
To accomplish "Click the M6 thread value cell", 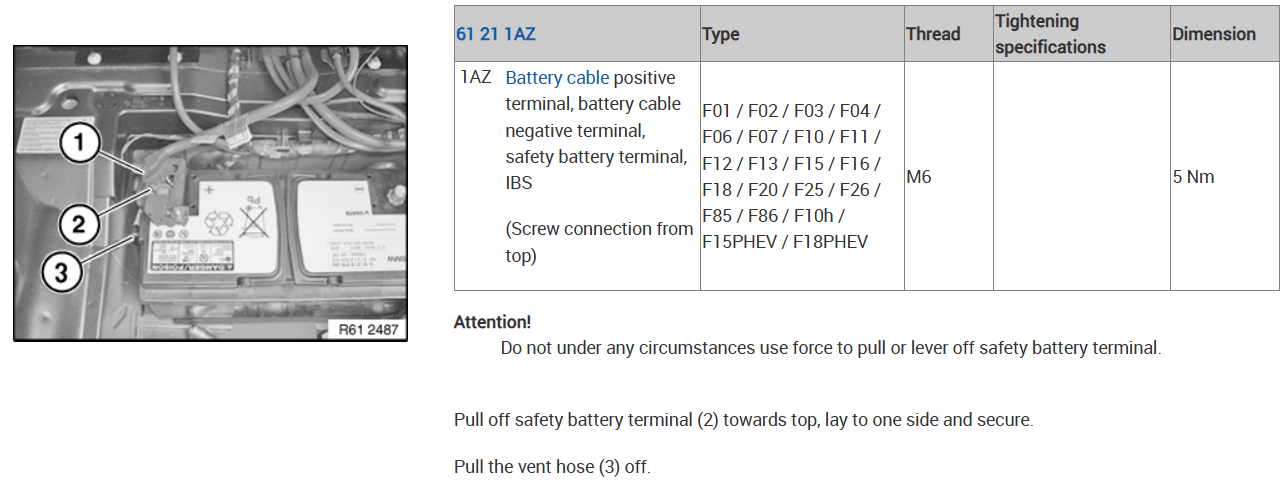I will (x=920, y=177).
